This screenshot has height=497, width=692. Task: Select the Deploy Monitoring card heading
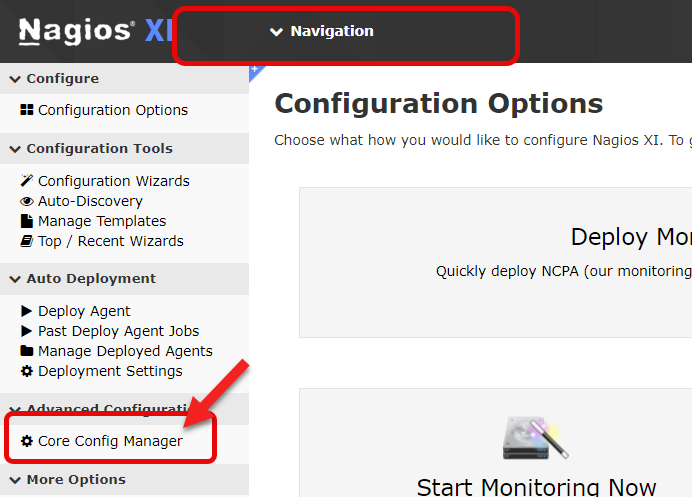tap(630, 237)
